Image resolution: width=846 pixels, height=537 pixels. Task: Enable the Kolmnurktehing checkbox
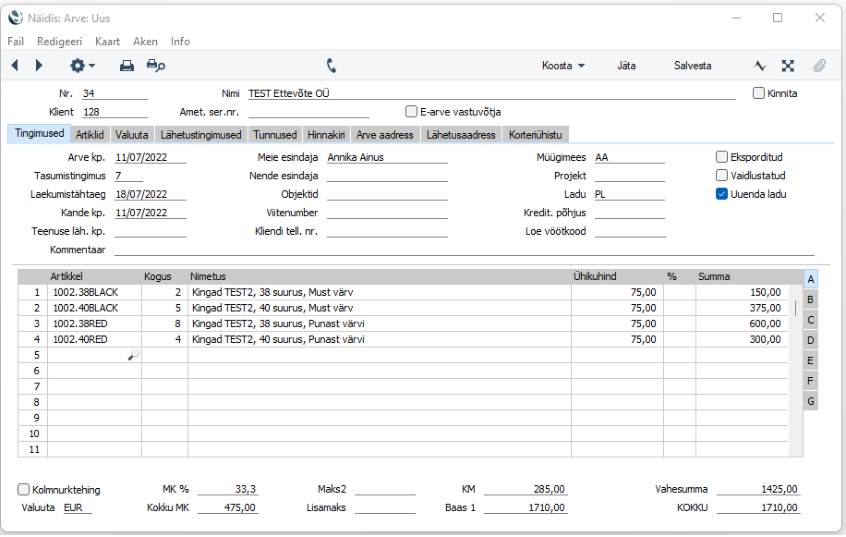point(23,490)
